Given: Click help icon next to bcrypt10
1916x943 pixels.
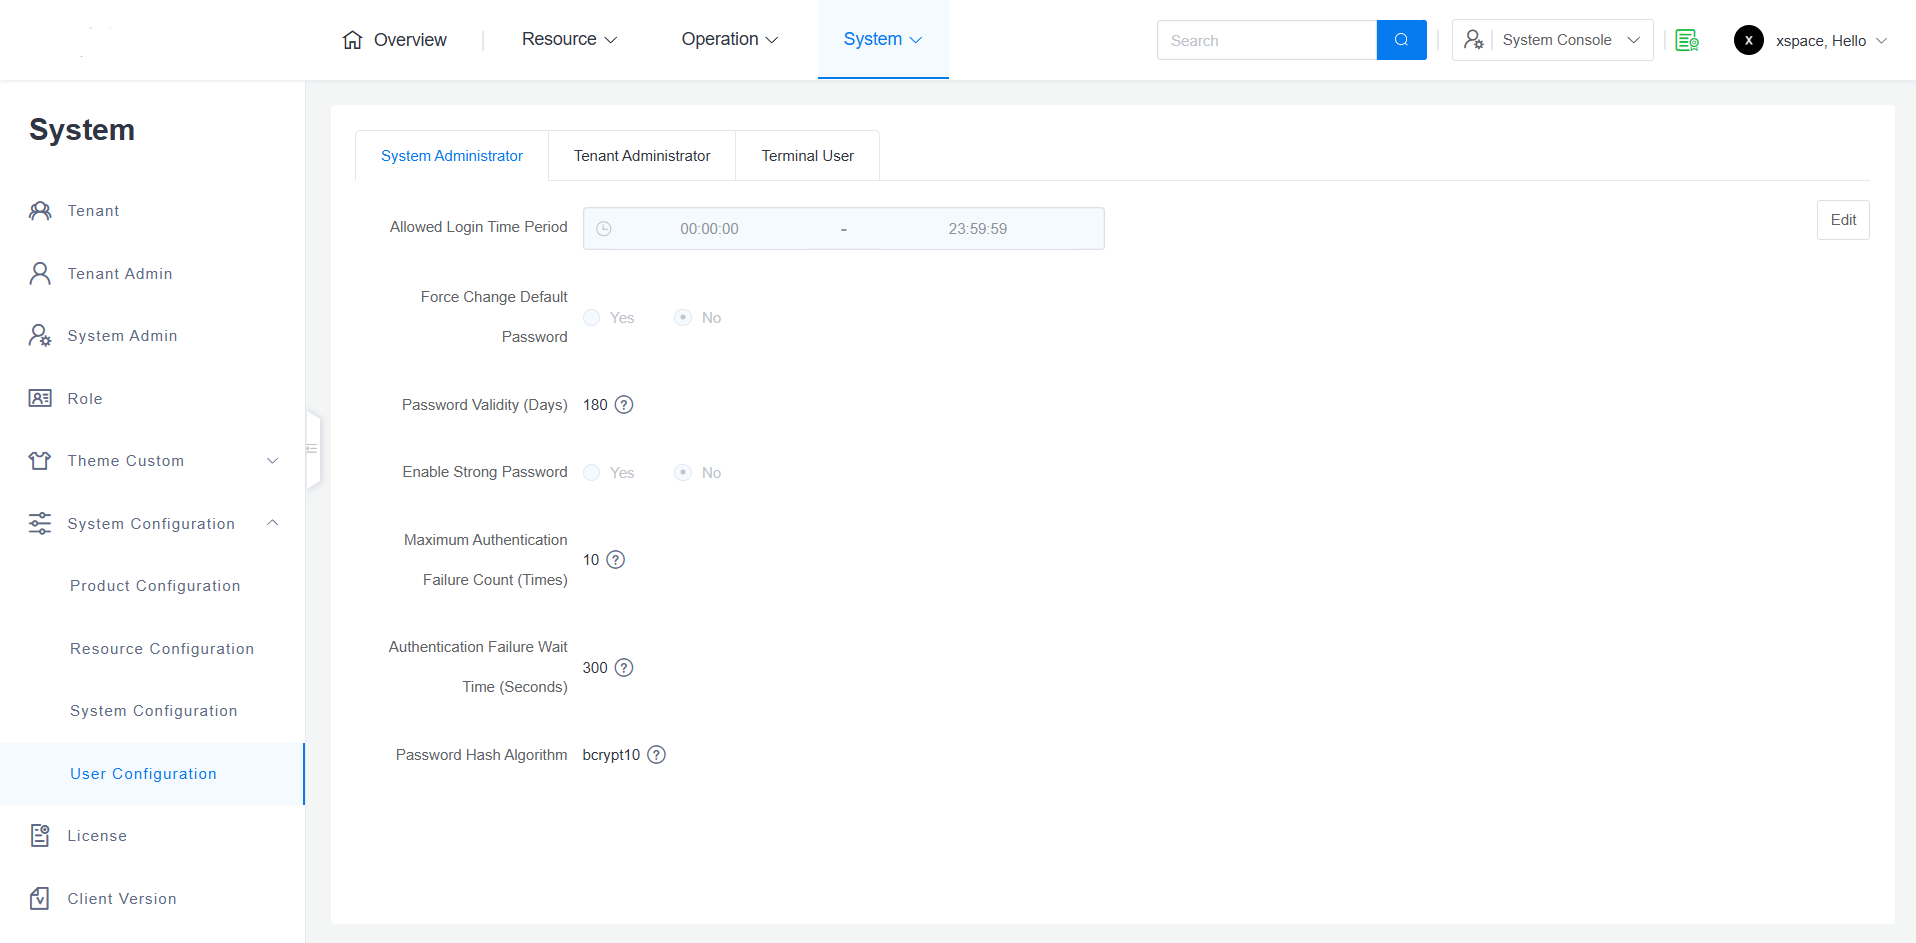Looking at the screenshot, I should click(656, 755).
